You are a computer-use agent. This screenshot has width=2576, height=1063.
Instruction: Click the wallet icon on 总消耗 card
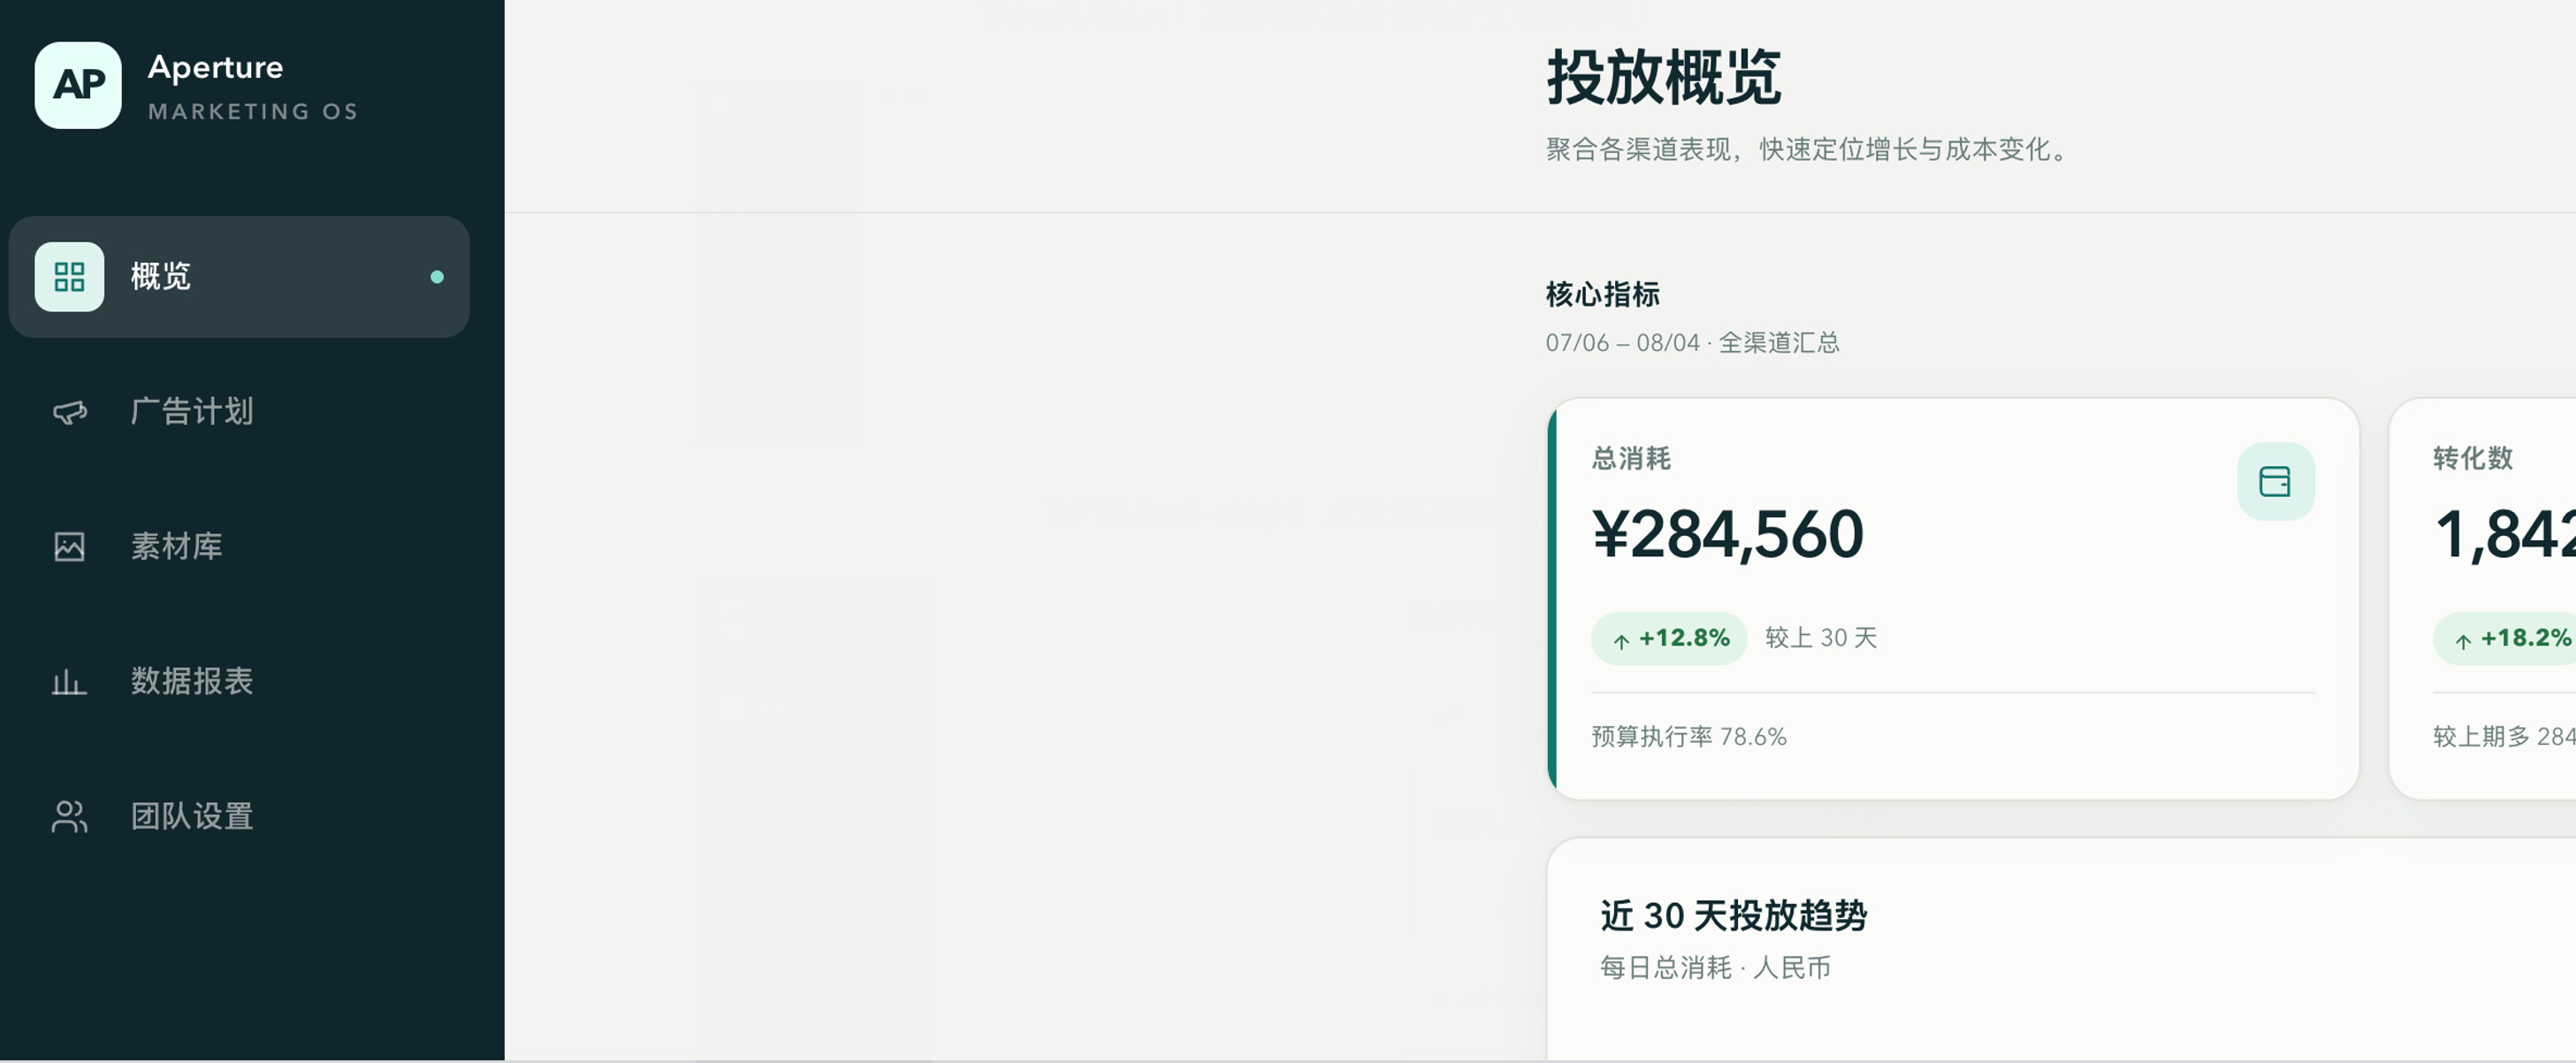[x=2275, y=482]
